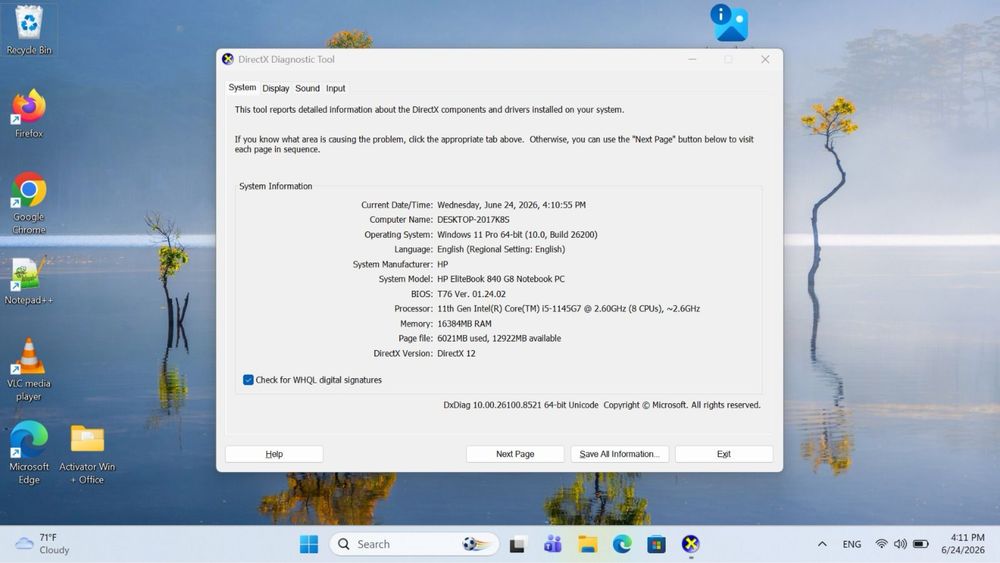This screenshot has width=1000, height=563.
Task: Open Microsoft Teams from the taskbar
Action: coord(552,544)
